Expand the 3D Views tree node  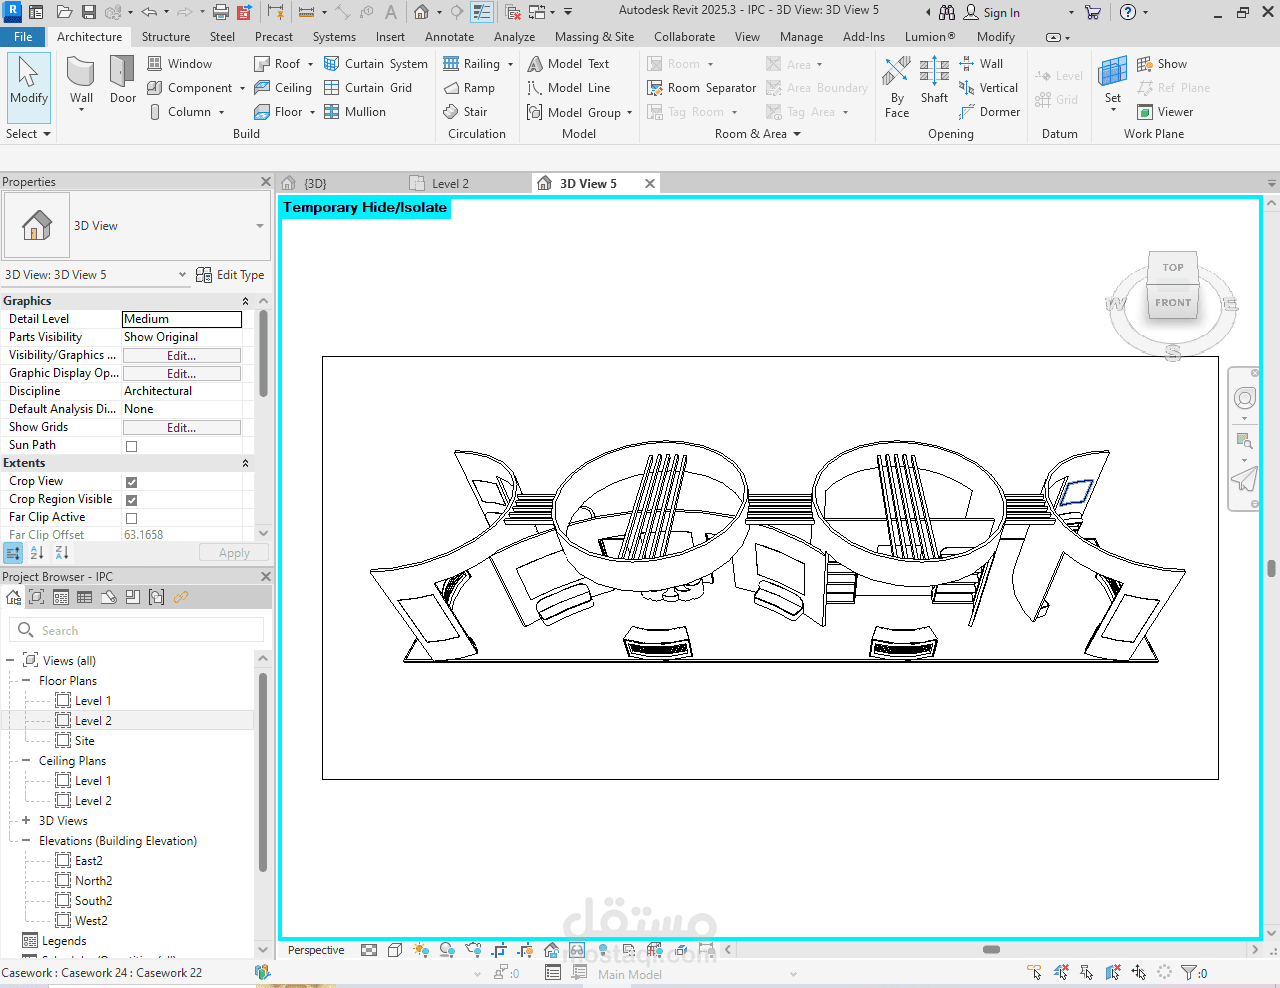click(x=26, y=821)
